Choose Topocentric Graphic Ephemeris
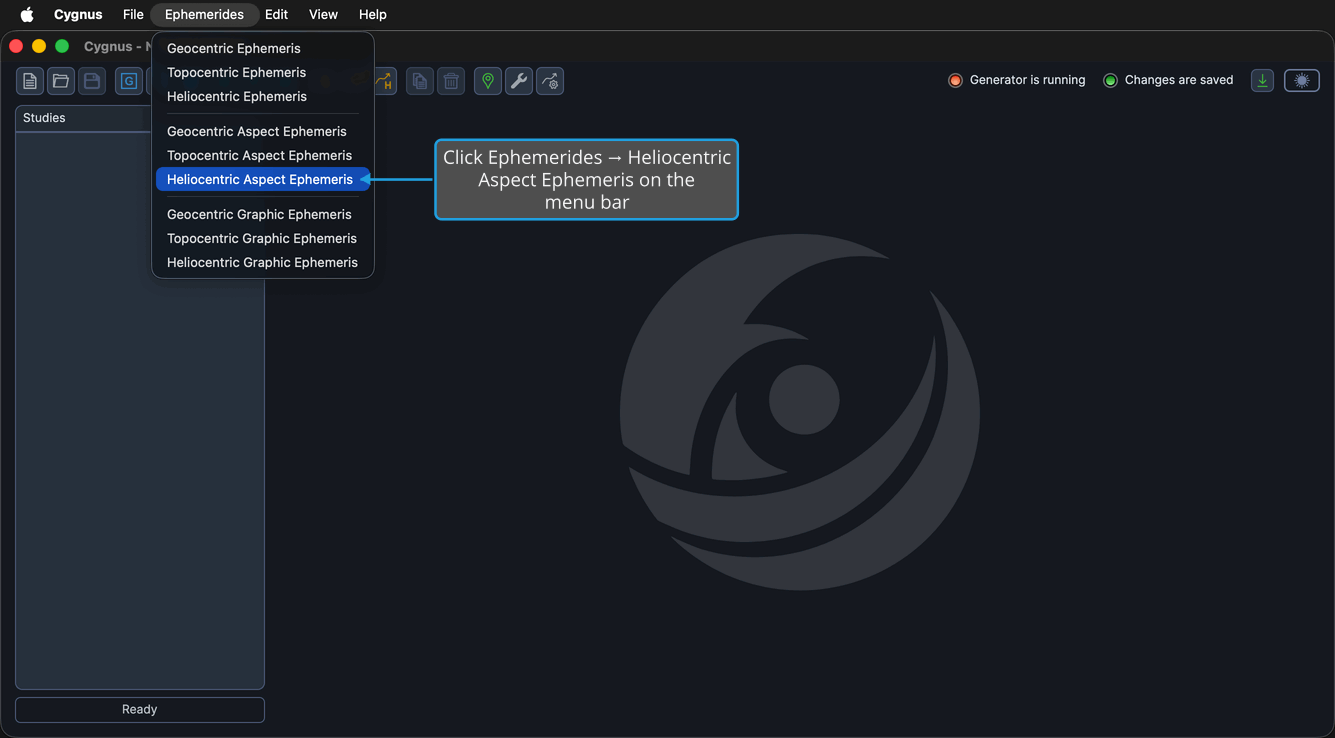Screen dimensions: 1335x738 (263, 238)
